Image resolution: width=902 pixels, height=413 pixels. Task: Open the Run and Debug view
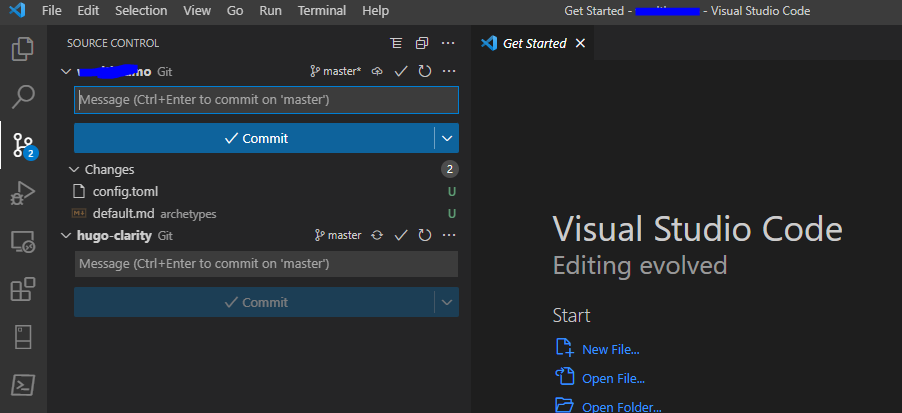(x=23, y=193)
